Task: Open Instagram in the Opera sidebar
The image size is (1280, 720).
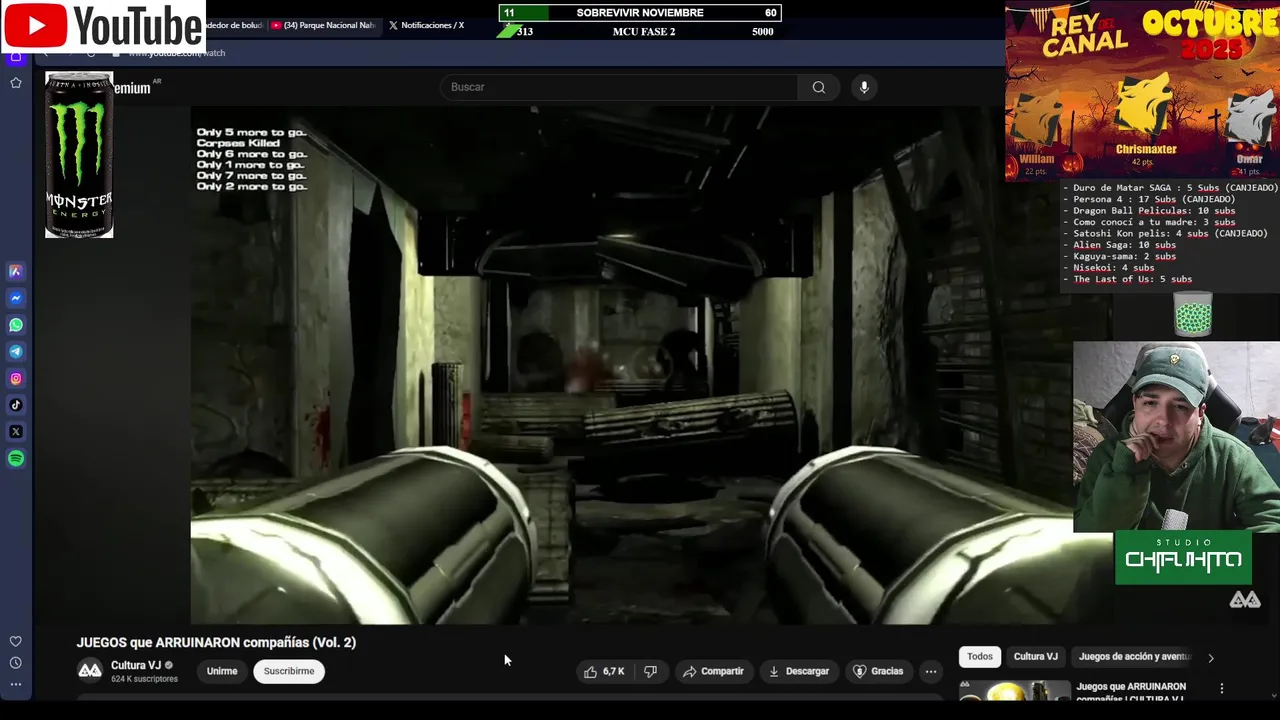Action: [x=16, y=378]
